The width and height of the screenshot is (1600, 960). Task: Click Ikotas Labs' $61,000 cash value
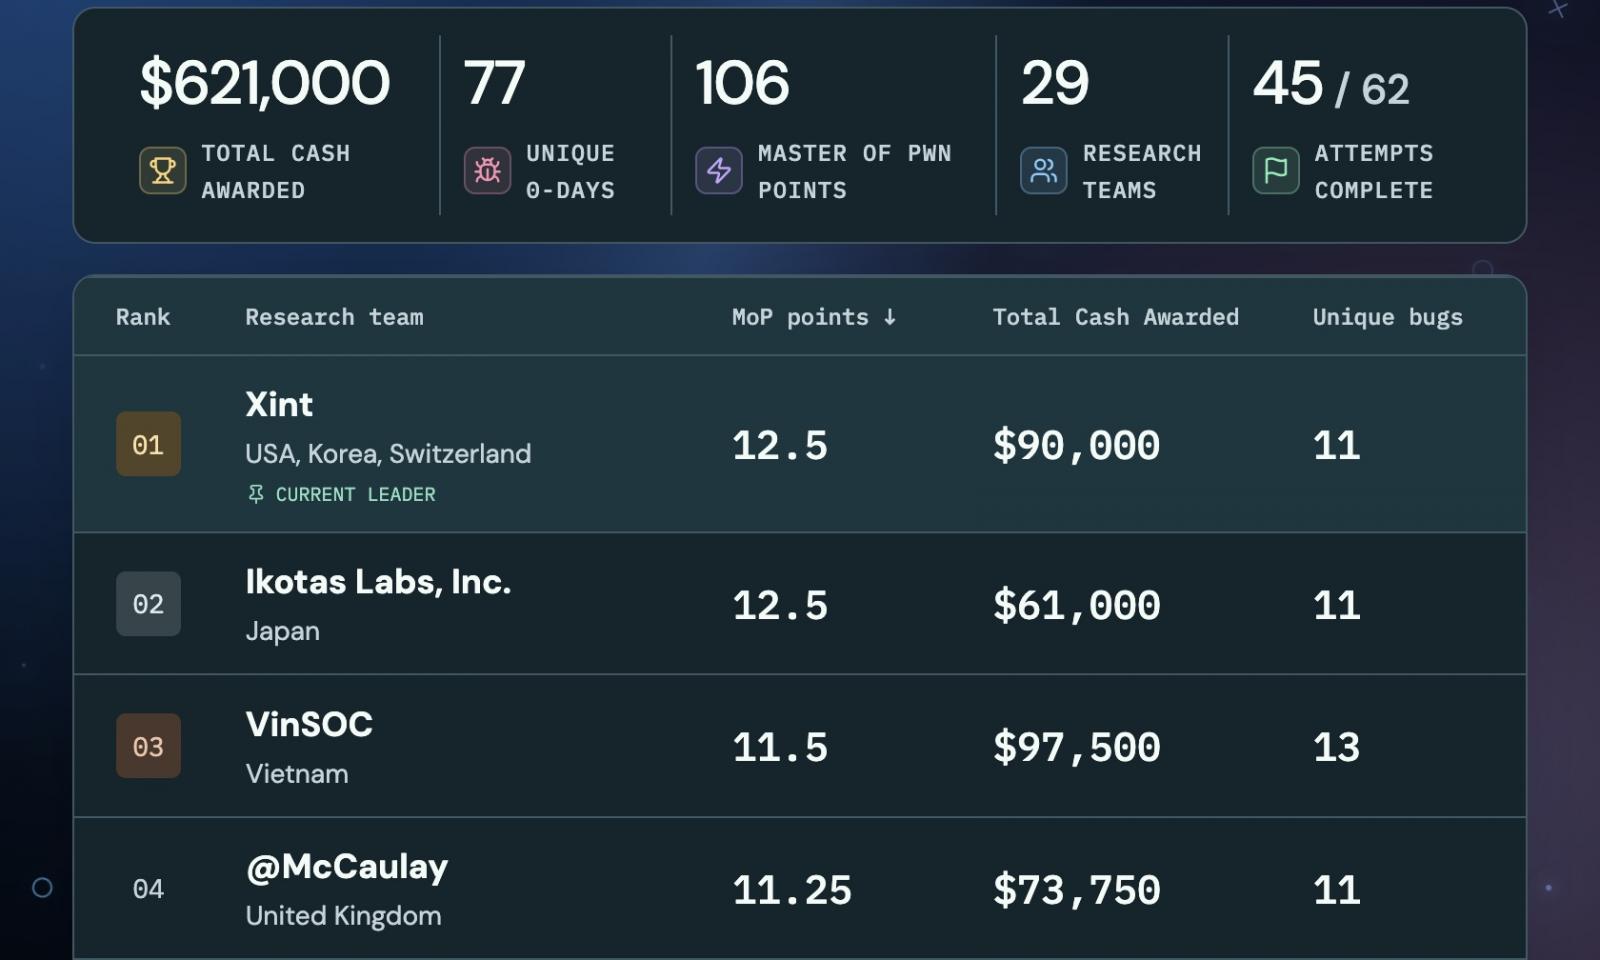[x=1076, y=606]
